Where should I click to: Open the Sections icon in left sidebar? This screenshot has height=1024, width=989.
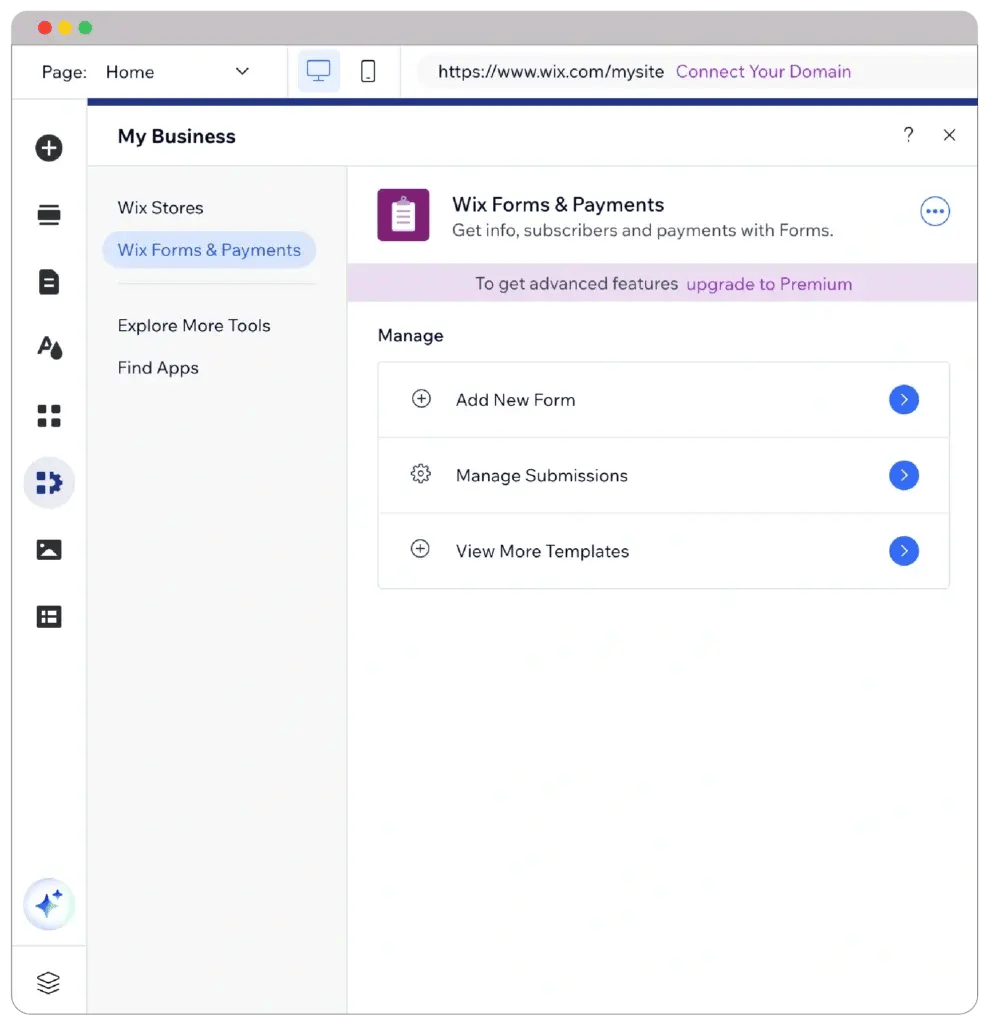pyautogui.click(x=49, y=215)
